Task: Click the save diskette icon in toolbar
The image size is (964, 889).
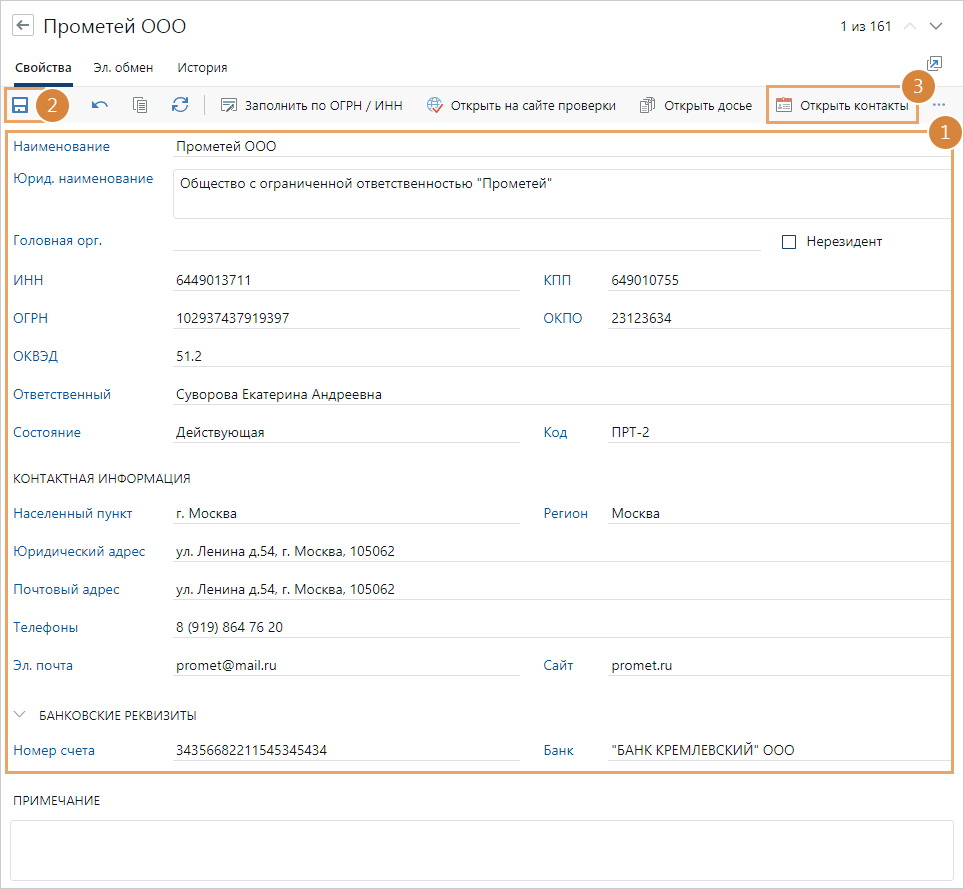Action: [20, 105]
